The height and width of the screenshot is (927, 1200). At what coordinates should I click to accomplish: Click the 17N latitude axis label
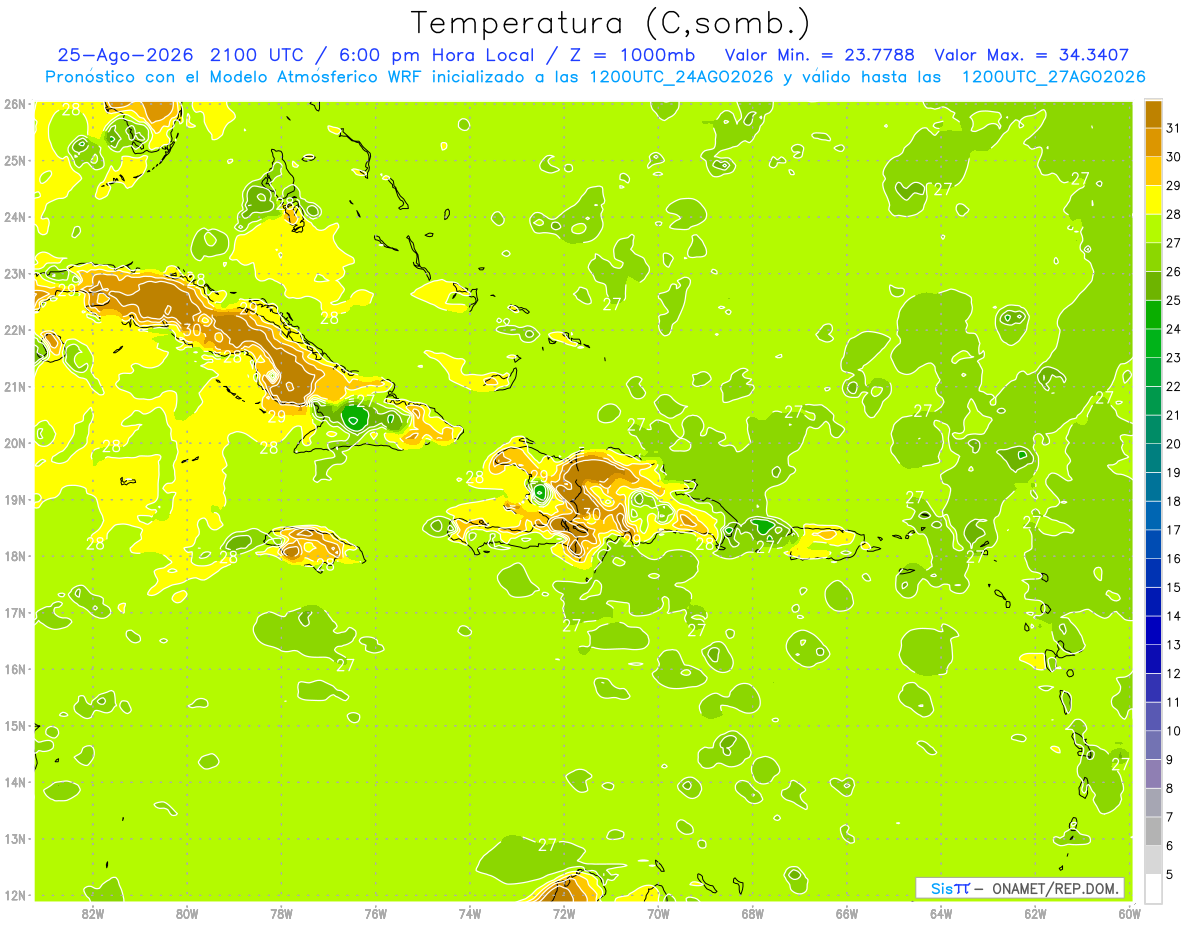point(14,612)
